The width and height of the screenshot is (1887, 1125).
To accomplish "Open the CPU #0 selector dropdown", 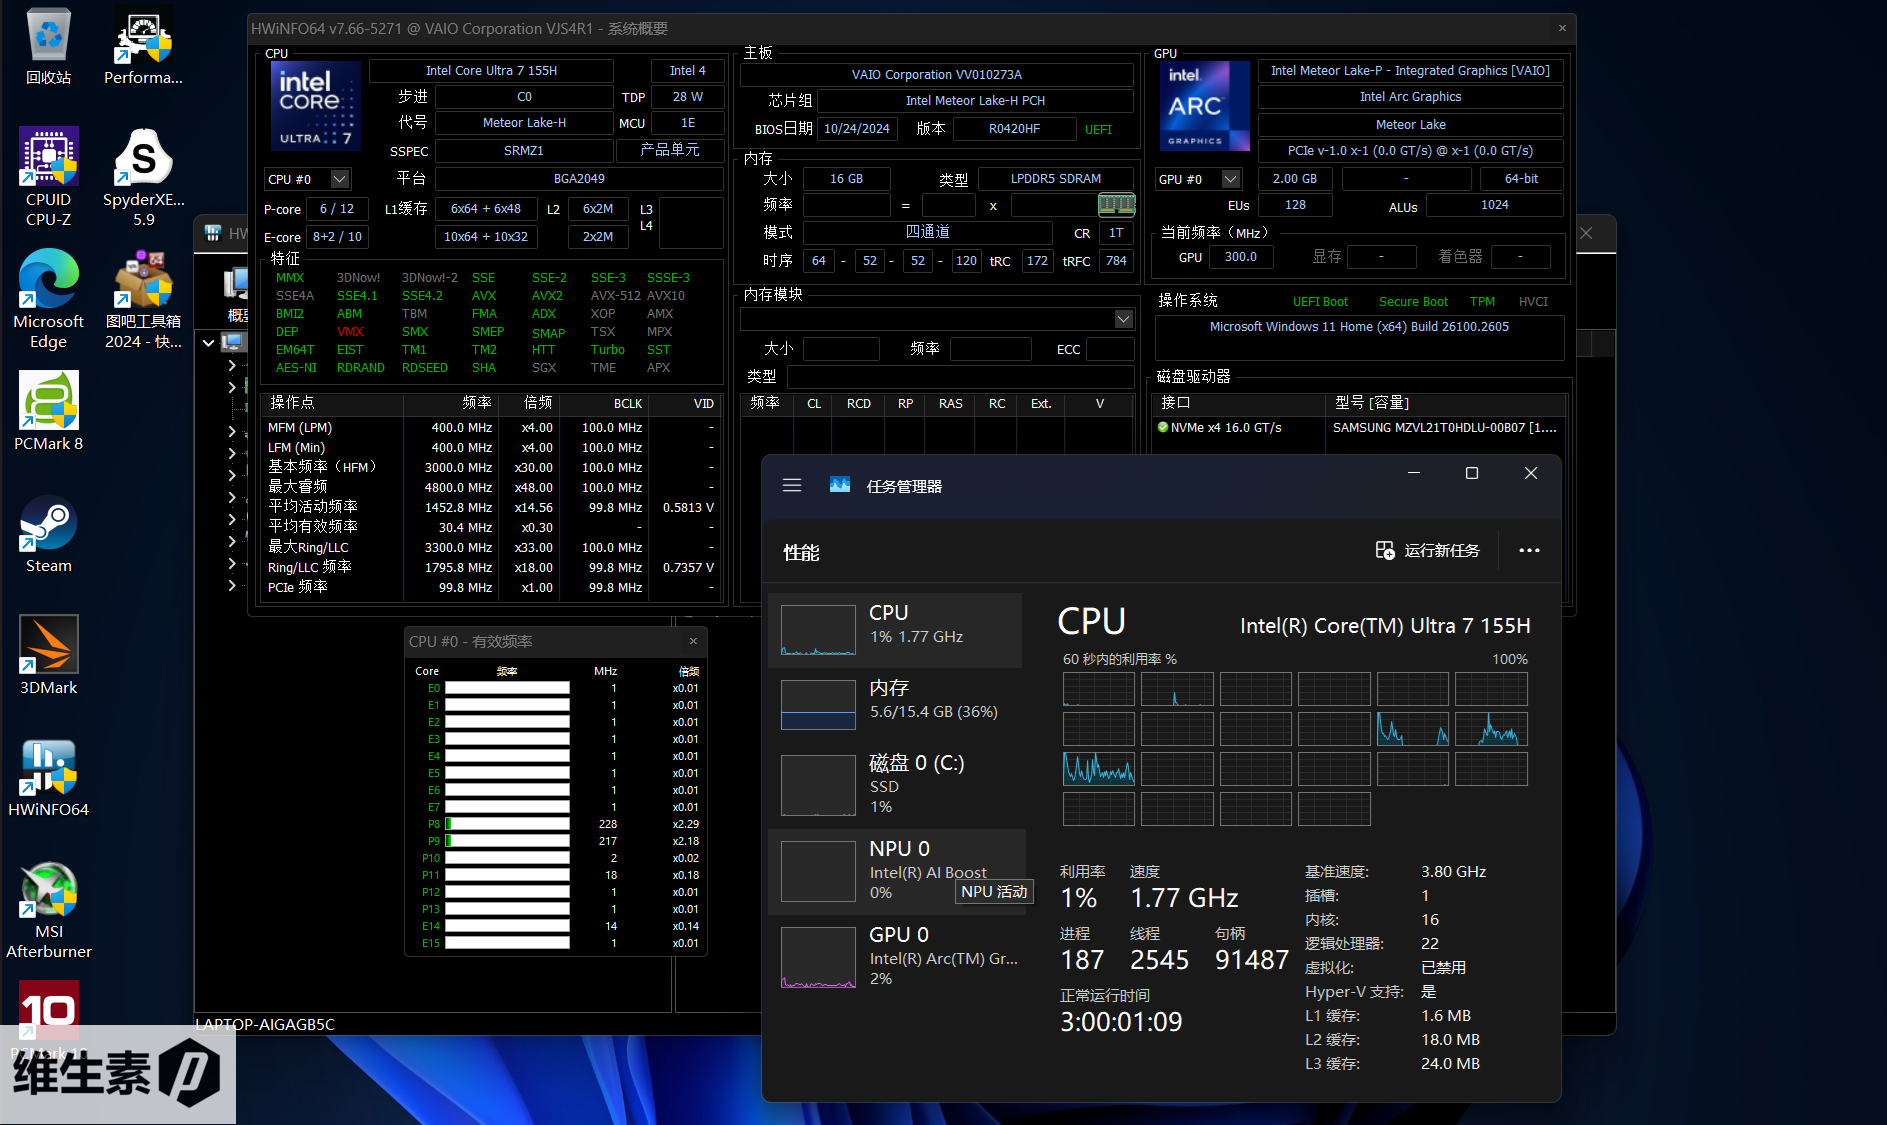I will tap(340, 179).
